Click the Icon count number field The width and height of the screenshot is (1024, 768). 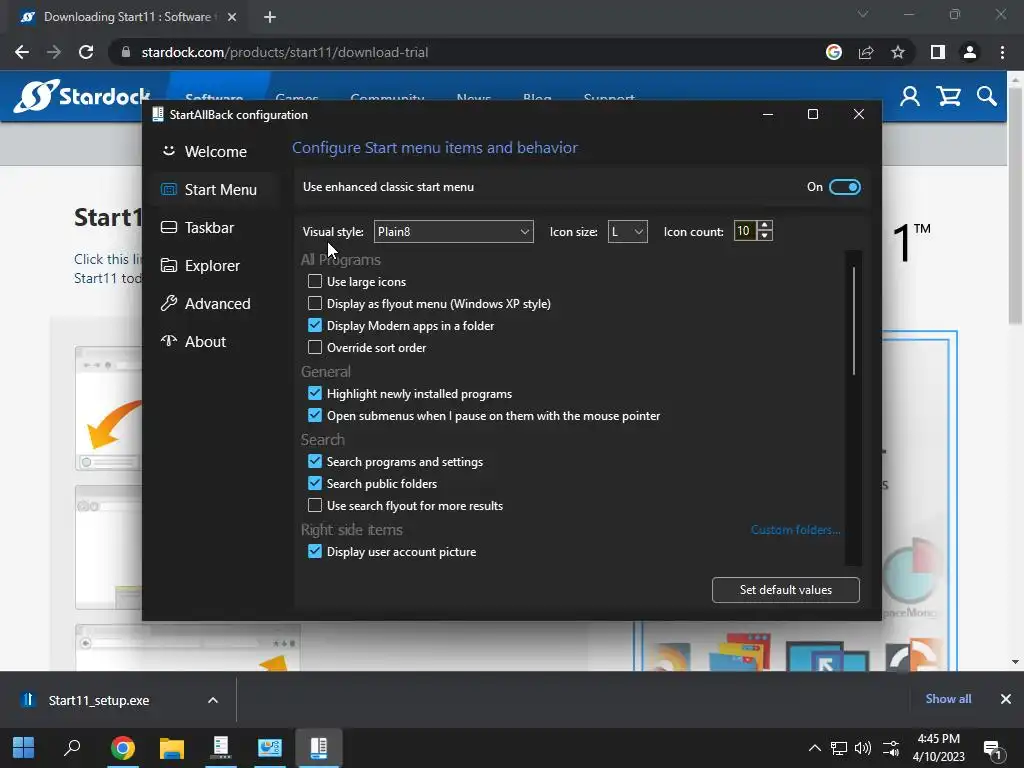point(744,231)
